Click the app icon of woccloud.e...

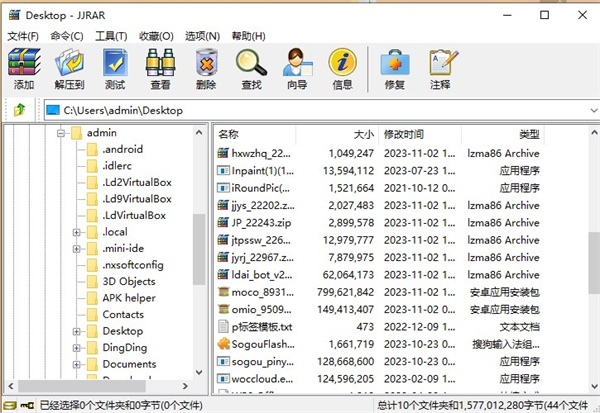pos(223,379)
